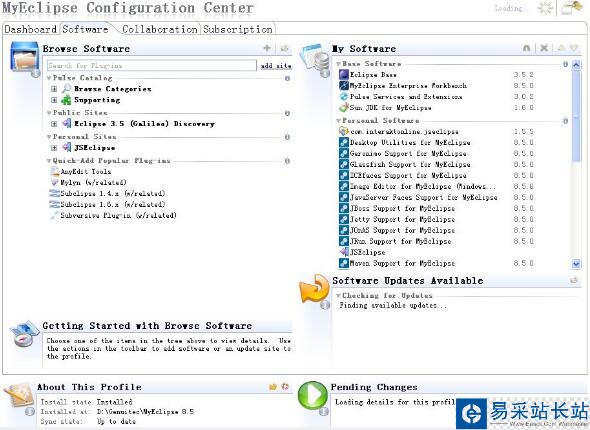The image size is (590, 430).
Task: Click the com.interaktonline.jseclipse icon
Action: pyautogui.click(x=344, y=131)
